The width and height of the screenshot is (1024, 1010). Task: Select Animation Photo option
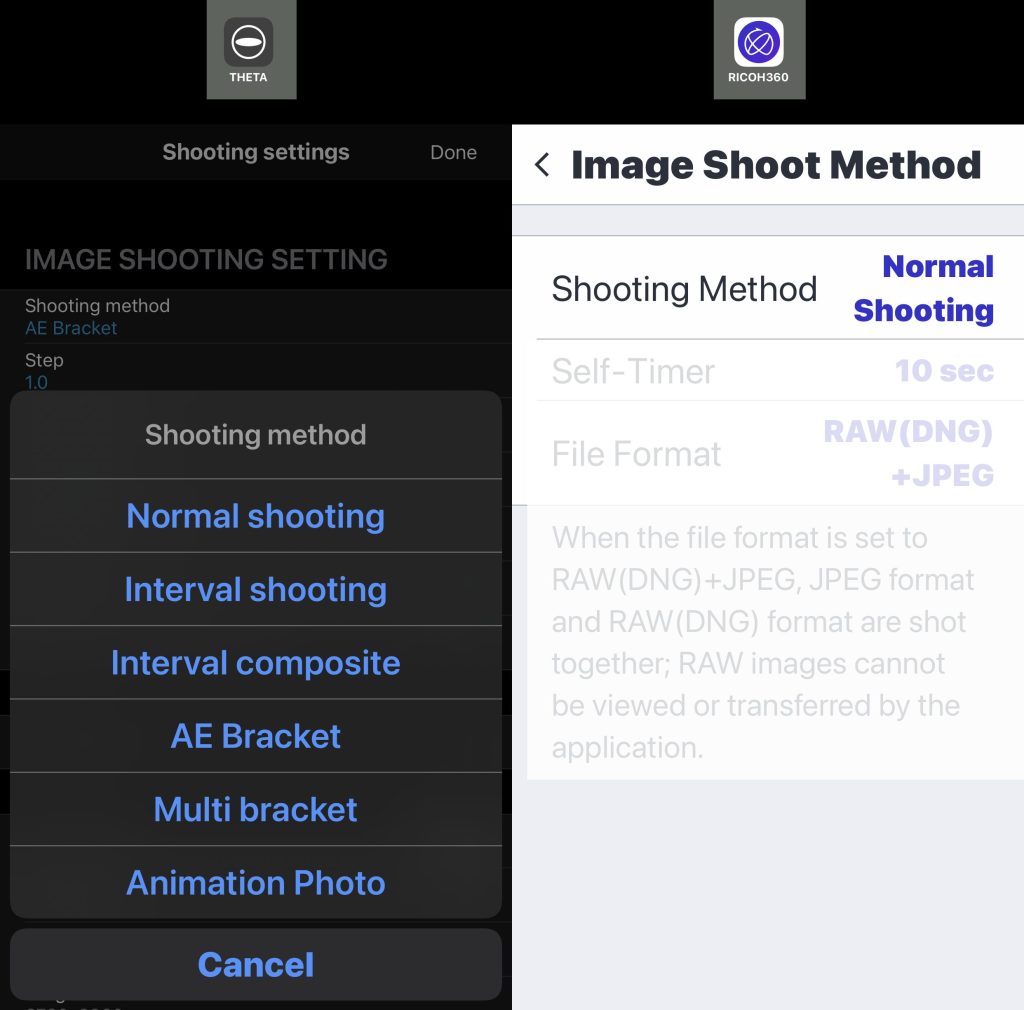[x=255, y=882]
